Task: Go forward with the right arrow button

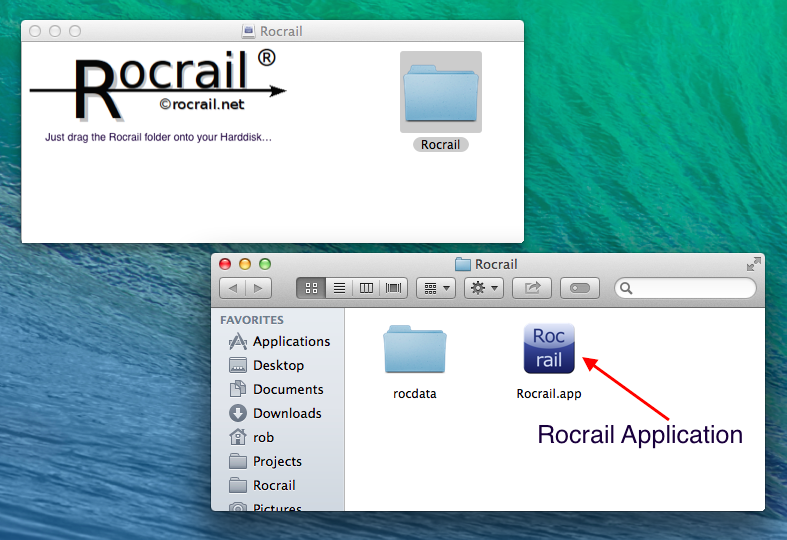Action: (x=258, y=288)
